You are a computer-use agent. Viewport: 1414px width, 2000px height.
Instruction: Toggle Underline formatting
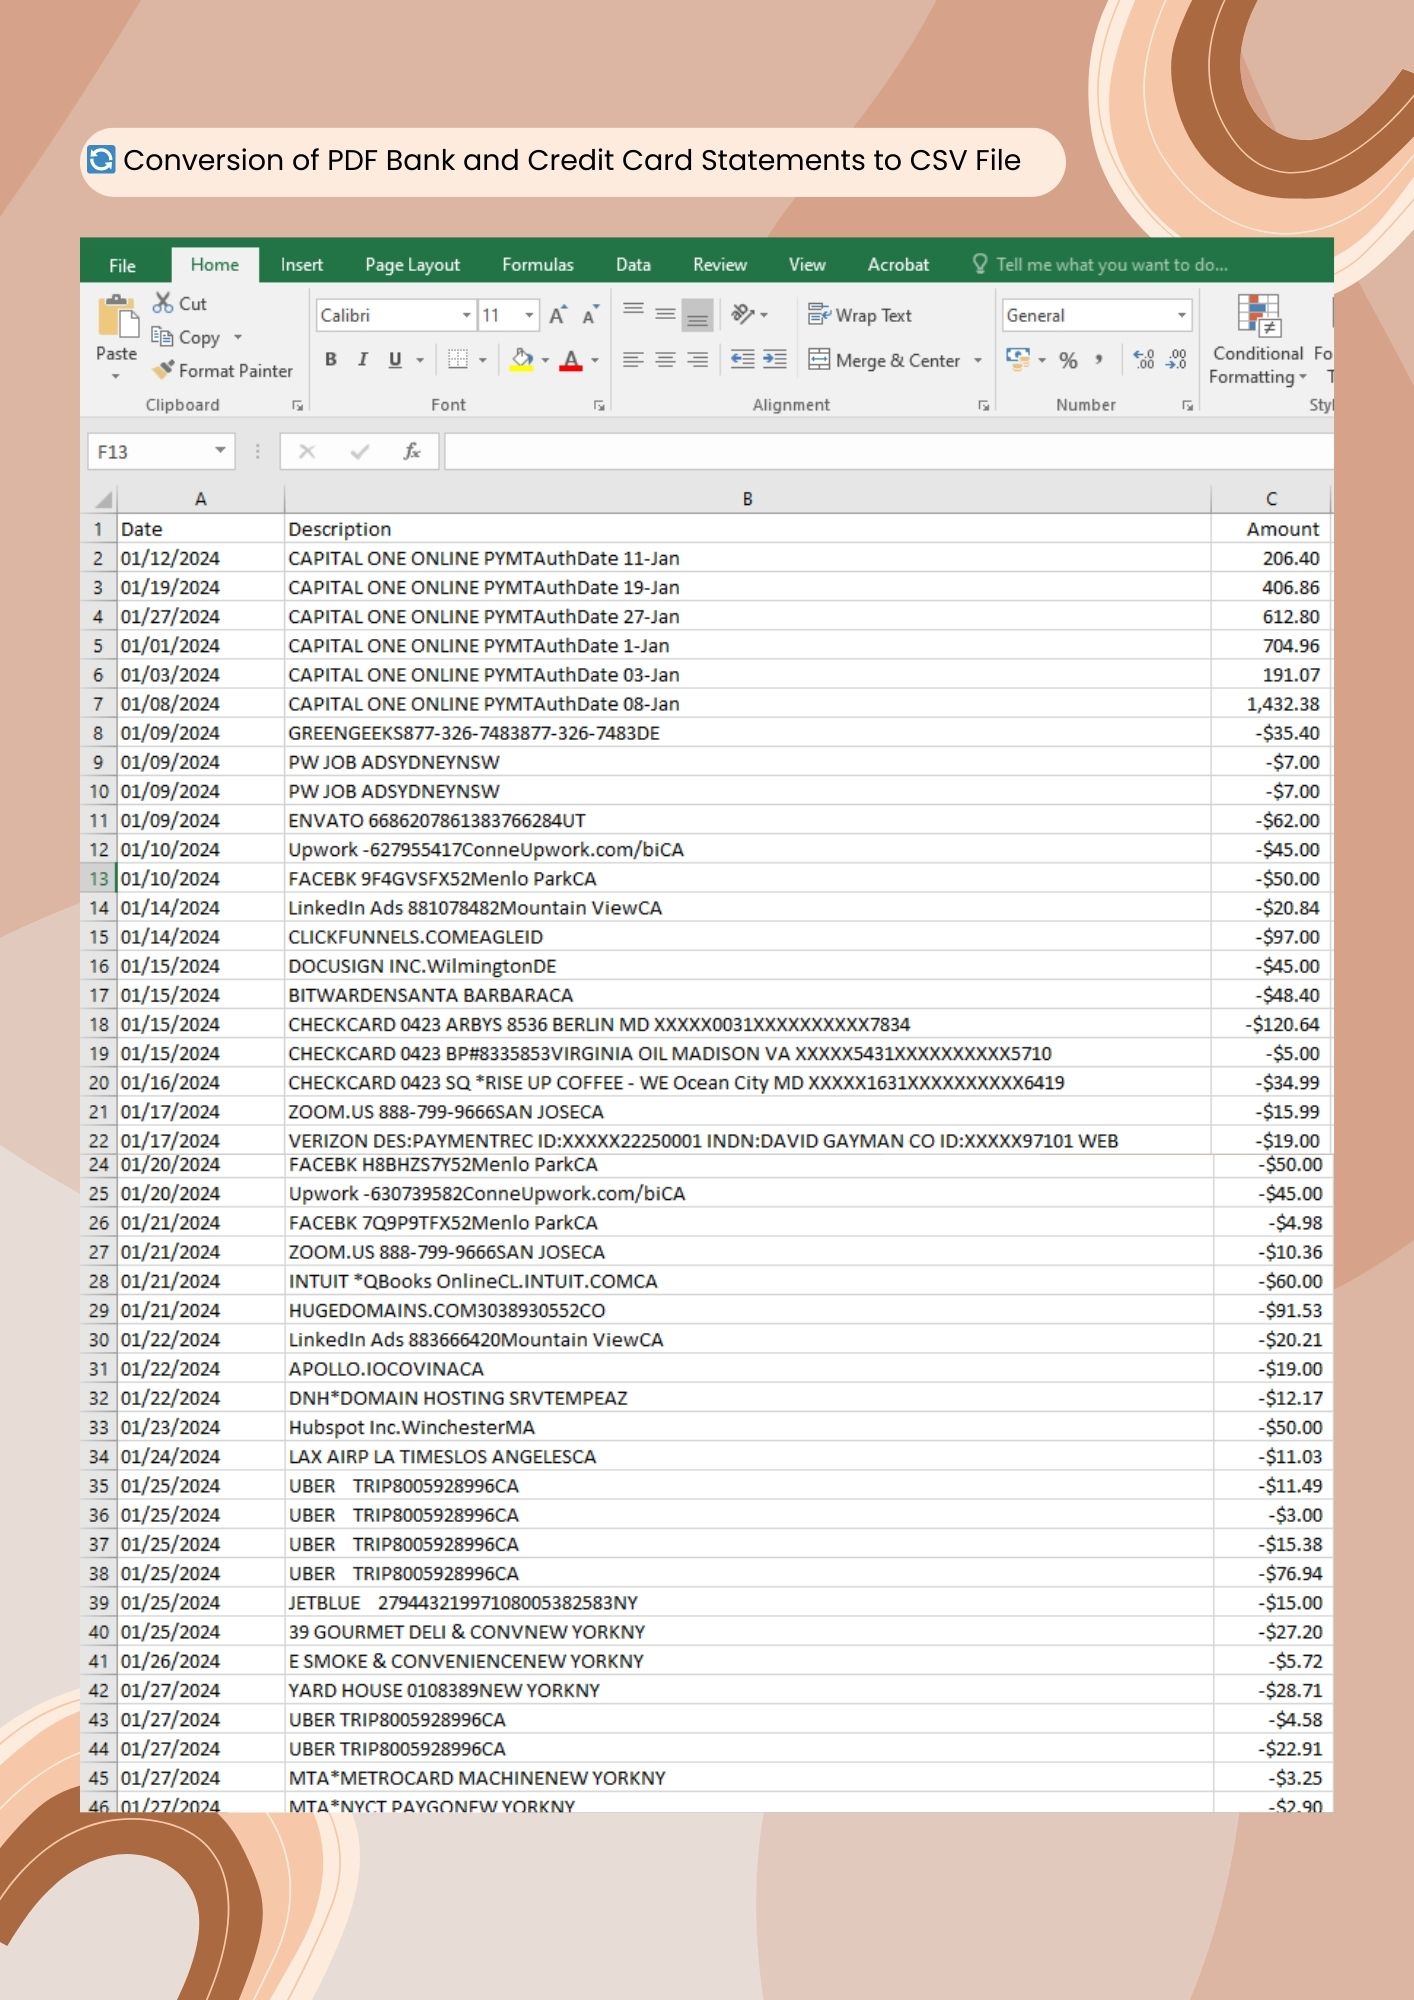395,360
